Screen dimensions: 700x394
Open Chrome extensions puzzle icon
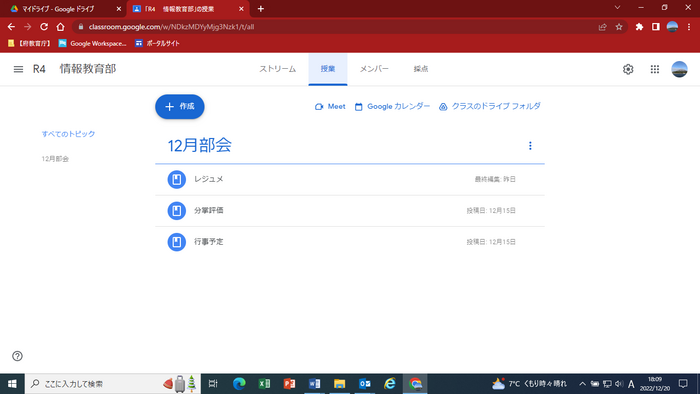639,27
